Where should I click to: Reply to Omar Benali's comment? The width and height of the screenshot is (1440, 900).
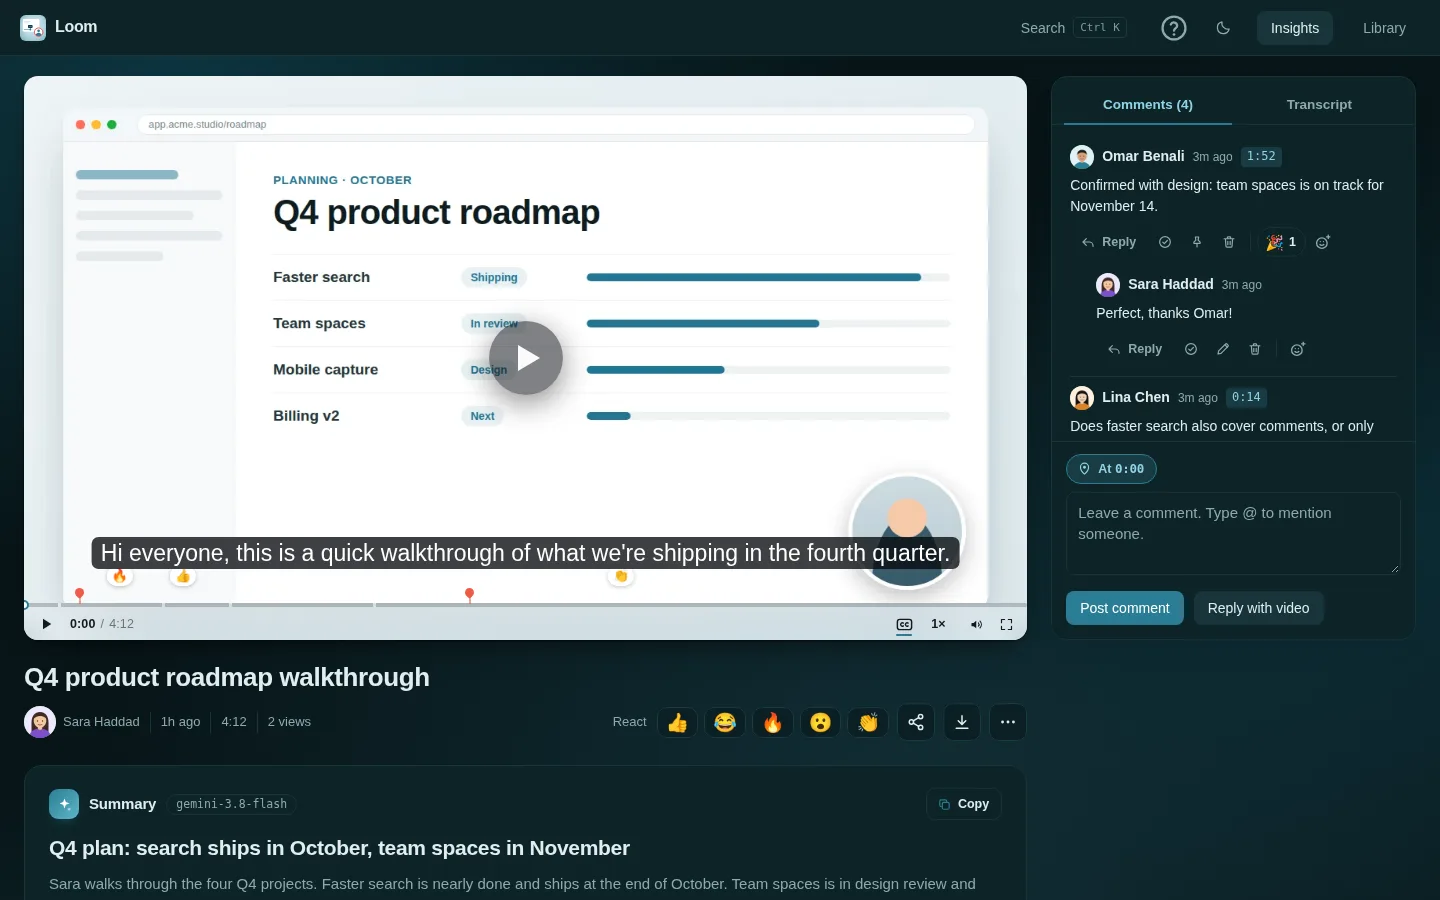1109,242
